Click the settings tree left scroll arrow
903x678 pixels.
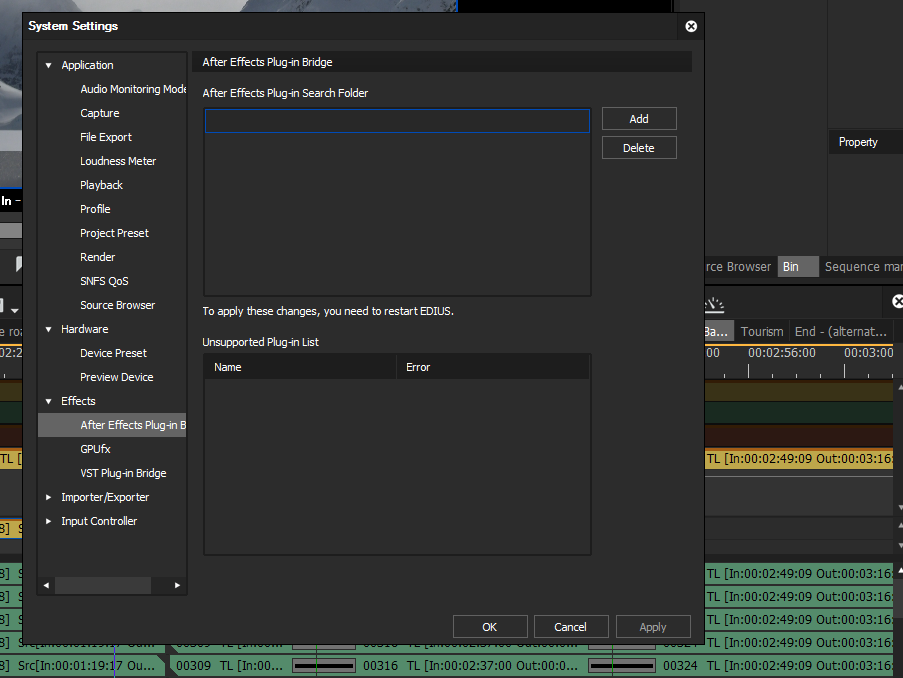point(46,585)
